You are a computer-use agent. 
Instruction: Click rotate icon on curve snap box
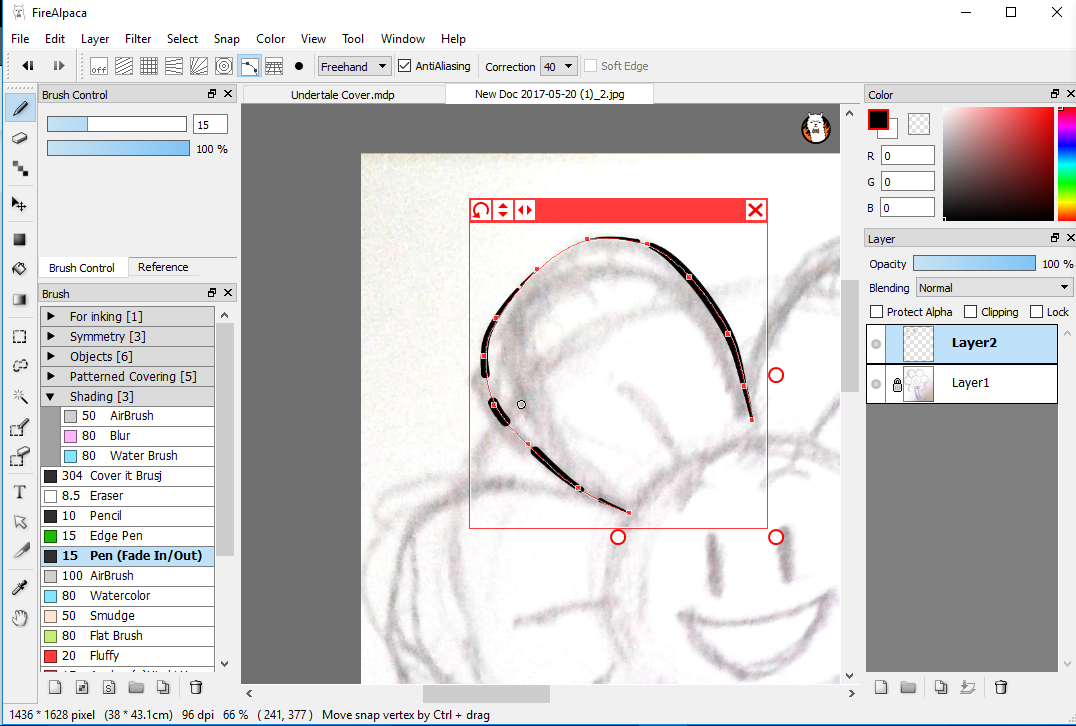(x=481, y=210)
